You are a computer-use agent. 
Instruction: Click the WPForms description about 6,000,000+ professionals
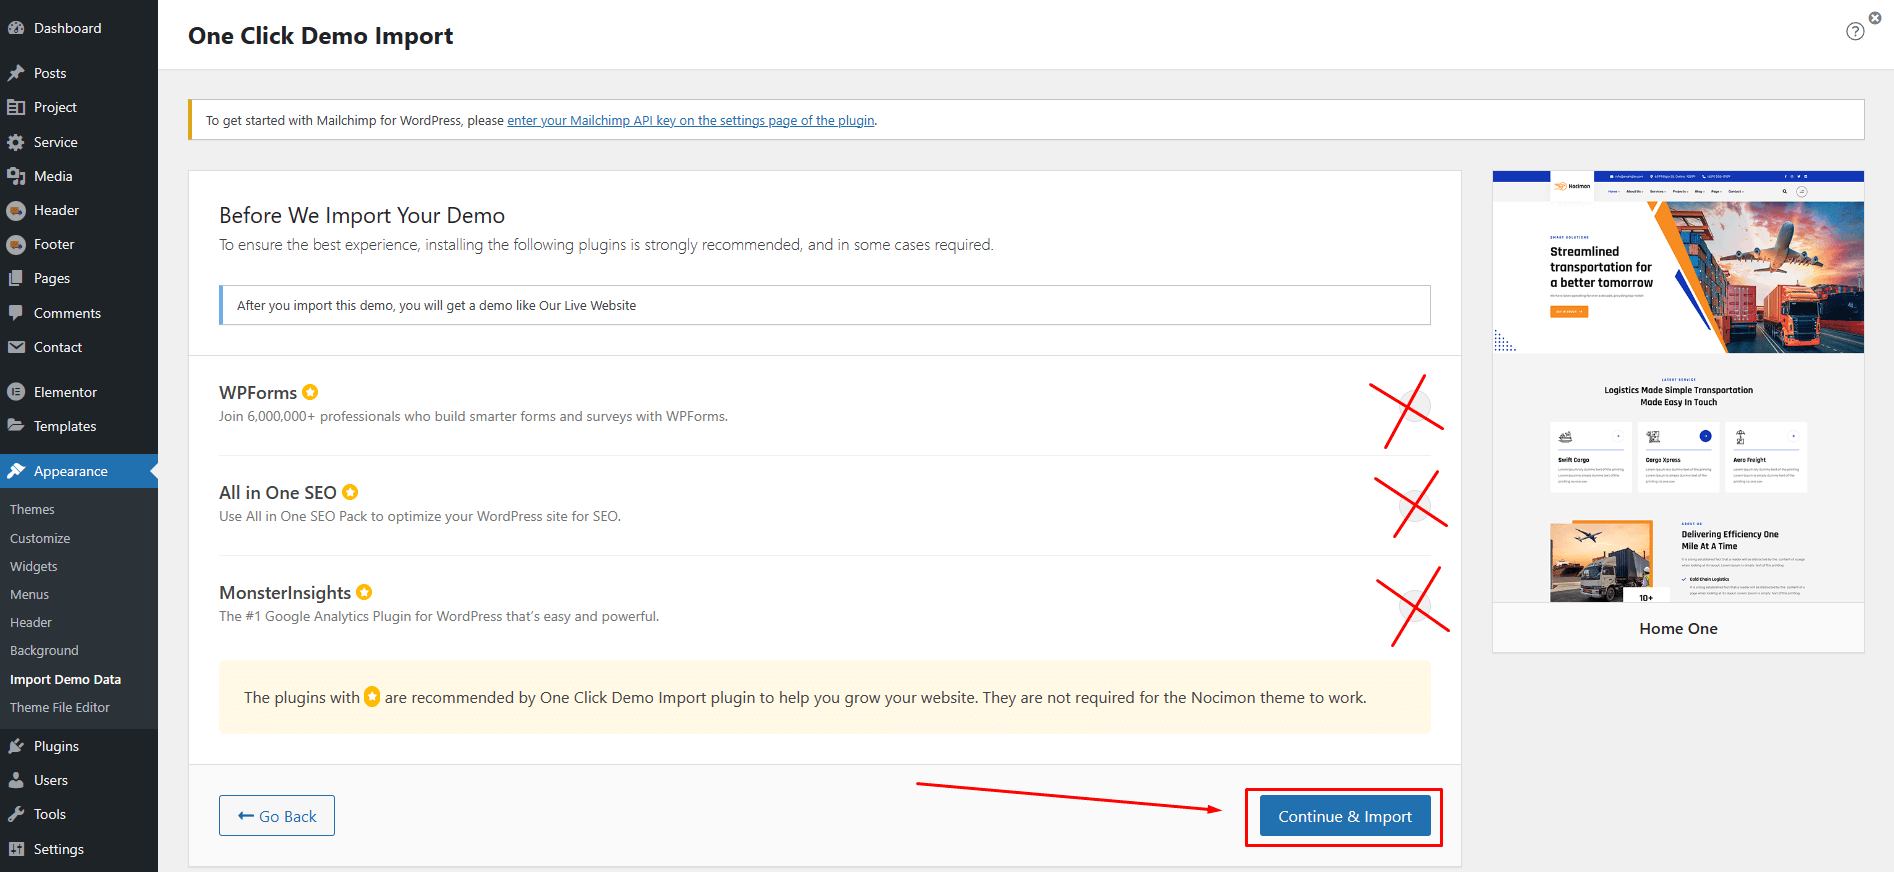pyautogui.click(x=473, y=416)
